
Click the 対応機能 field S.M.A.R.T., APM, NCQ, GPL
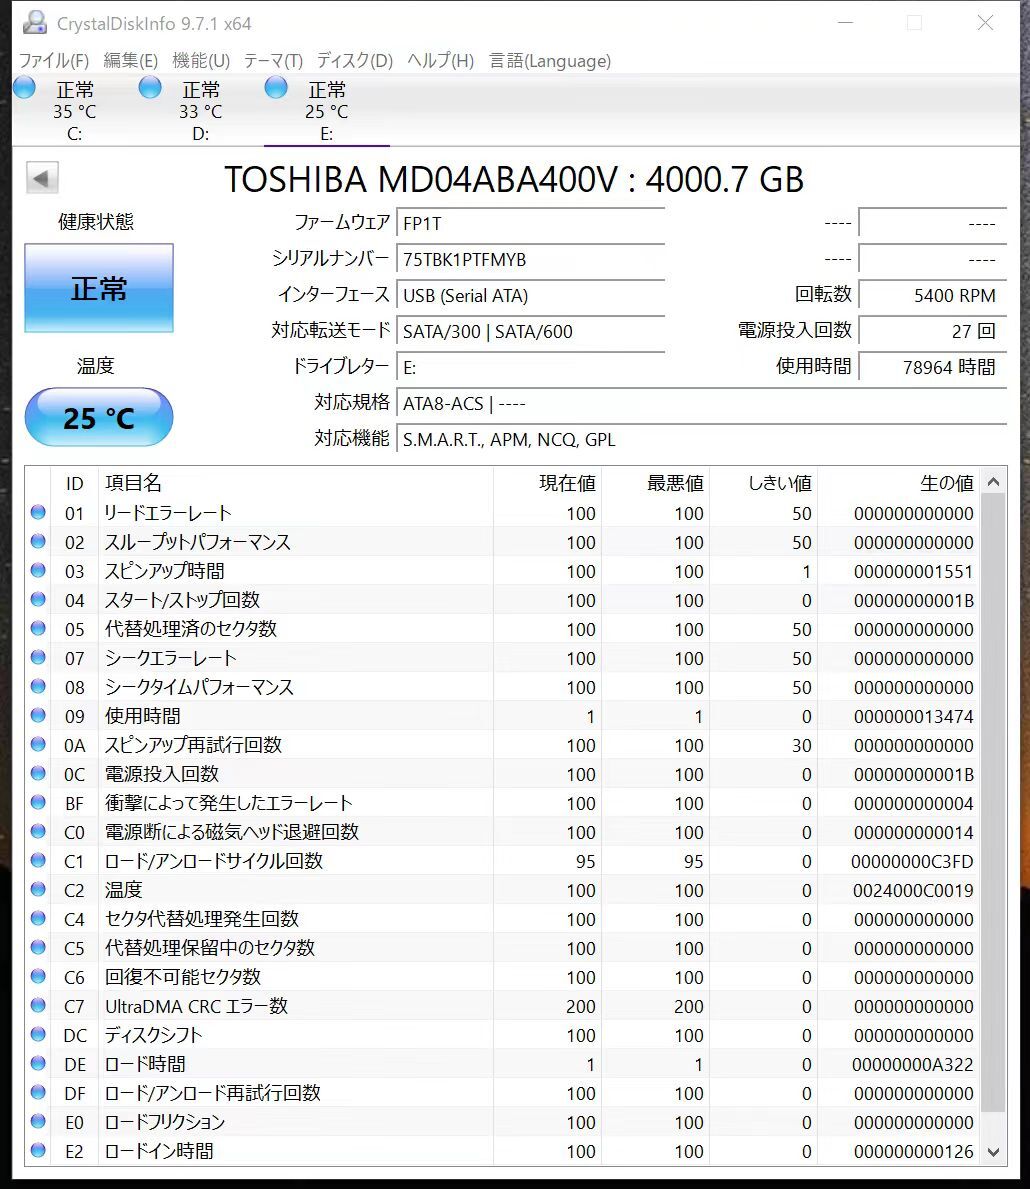(702, 440)
